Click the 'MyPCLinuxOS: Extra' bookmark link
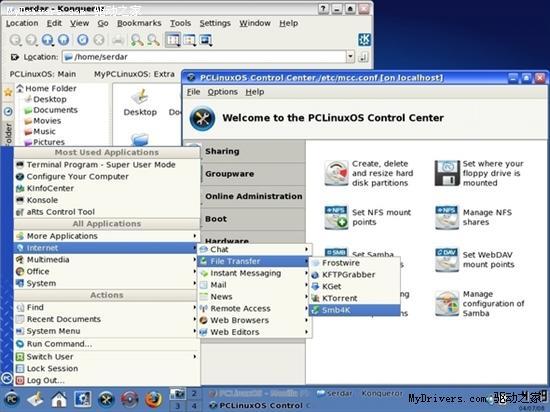 point(134,74)
